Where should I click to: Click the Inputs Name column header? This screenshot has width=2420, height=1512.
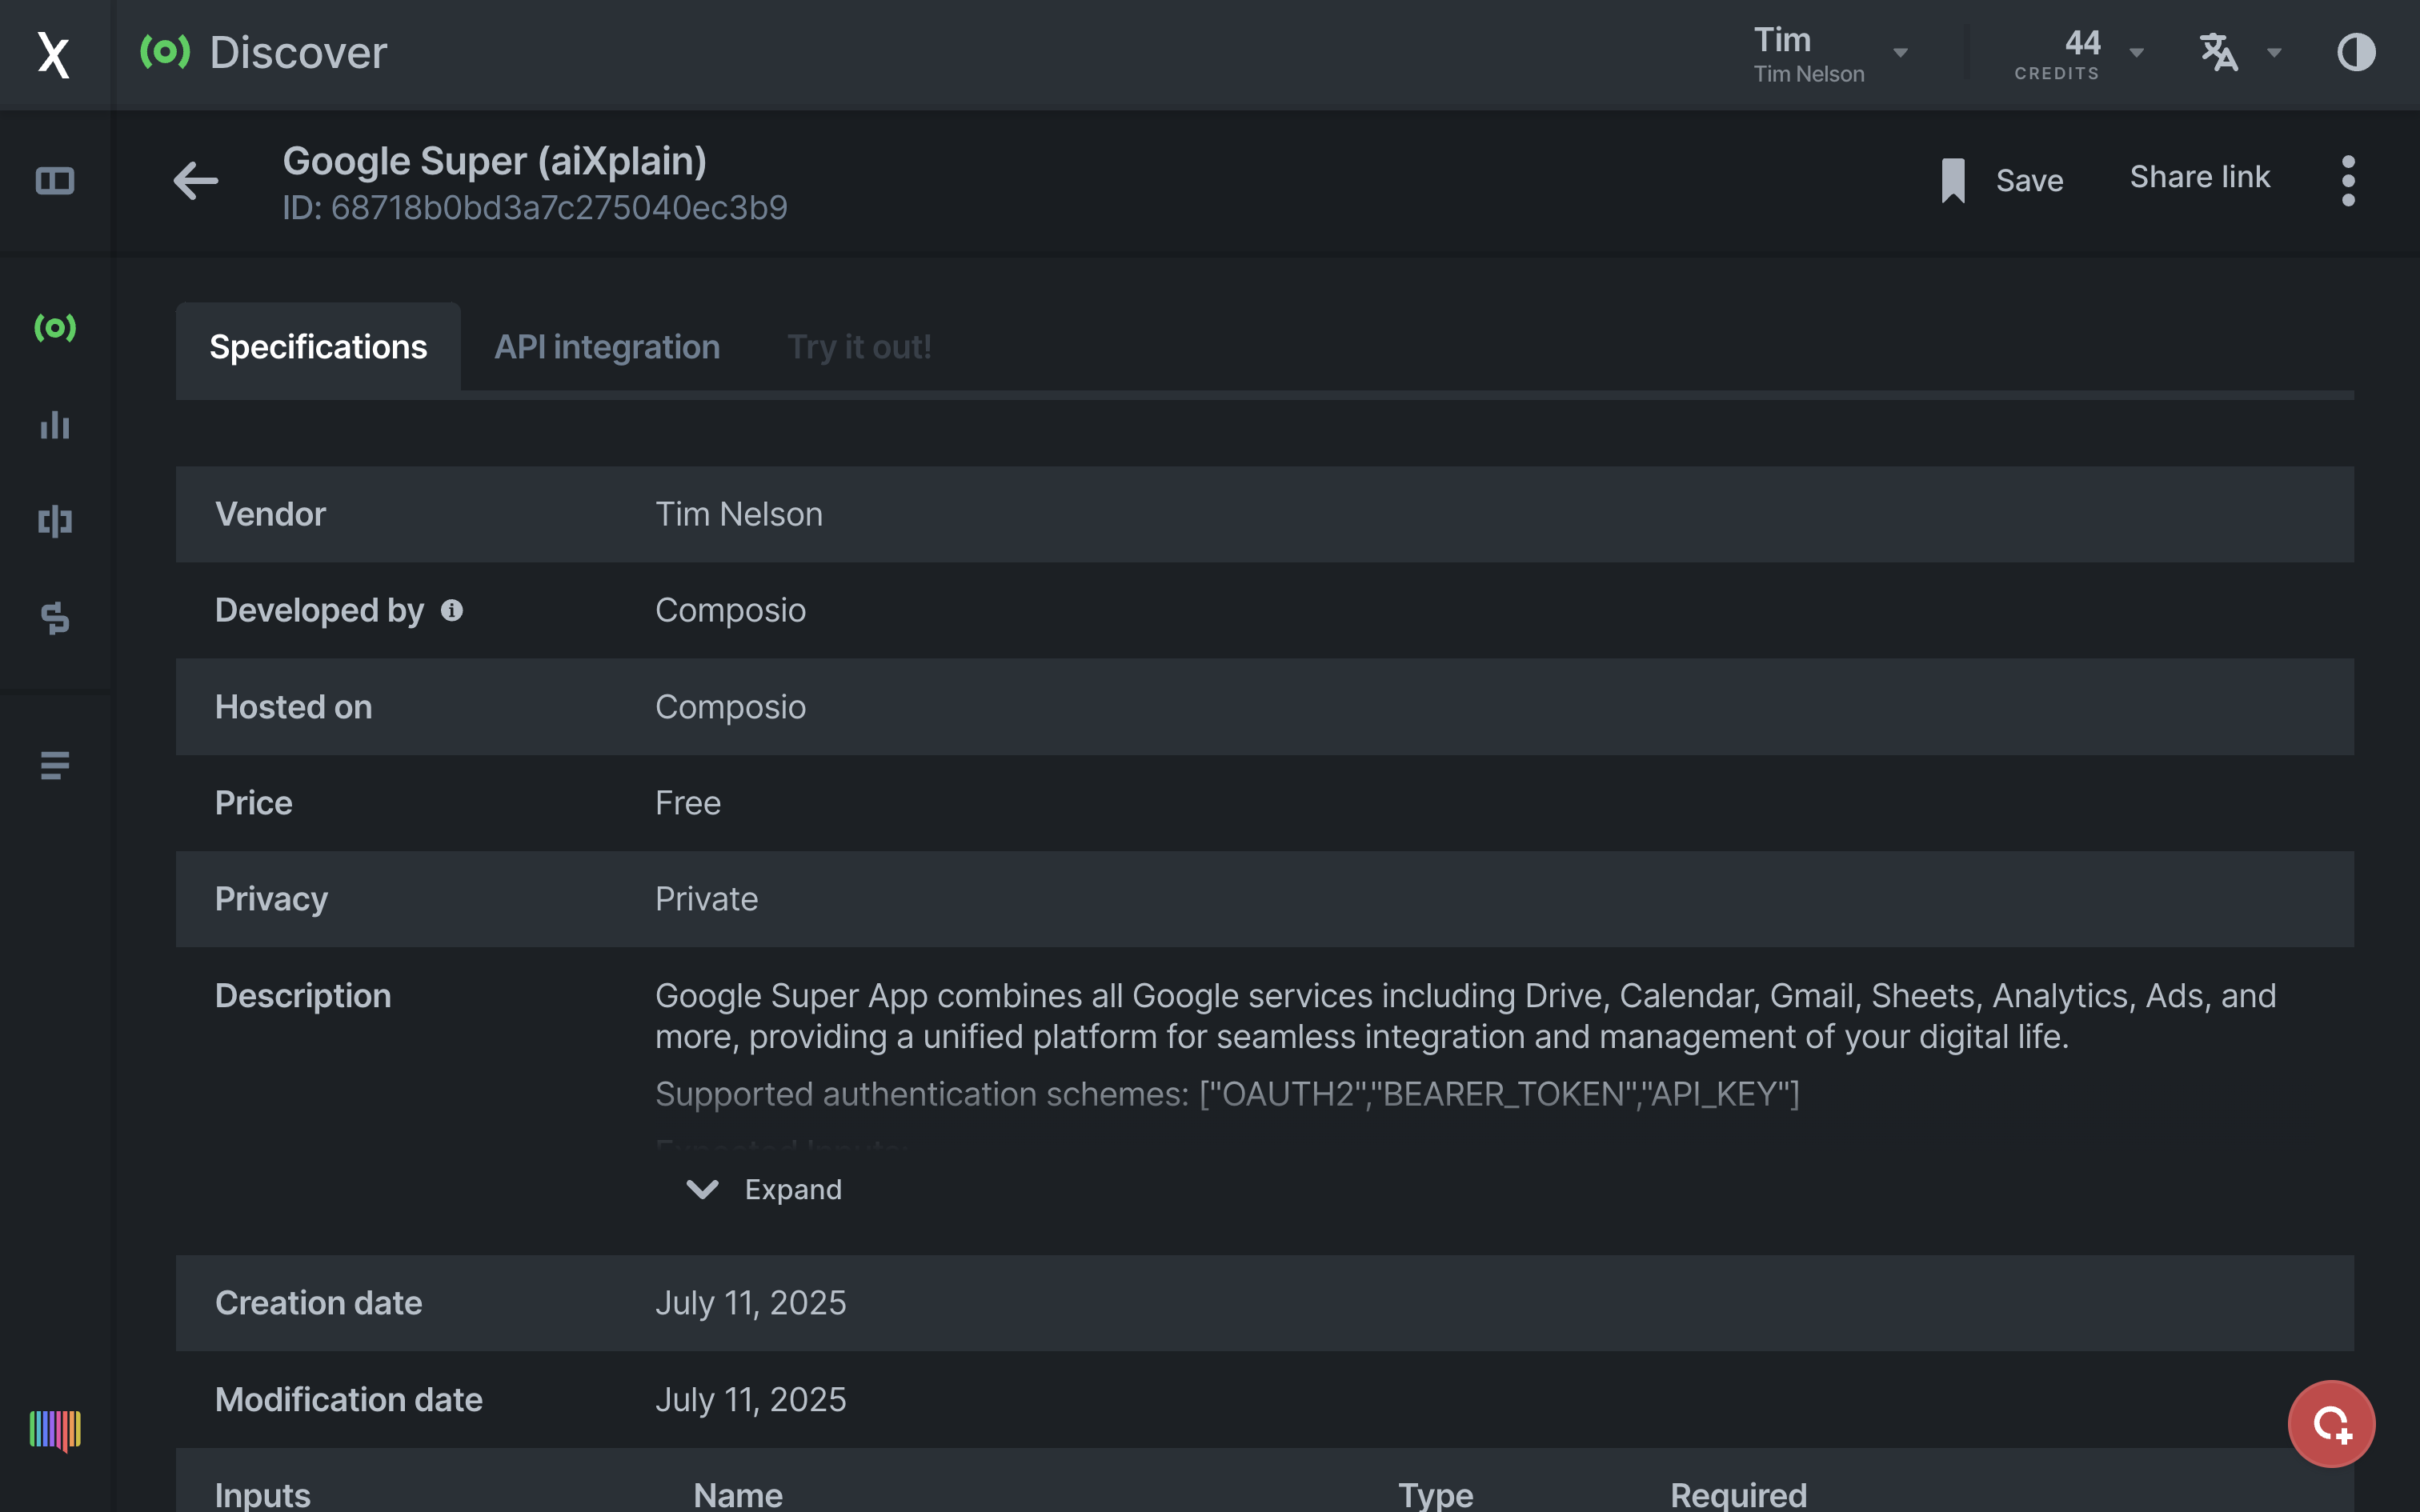click(738, 1494)
